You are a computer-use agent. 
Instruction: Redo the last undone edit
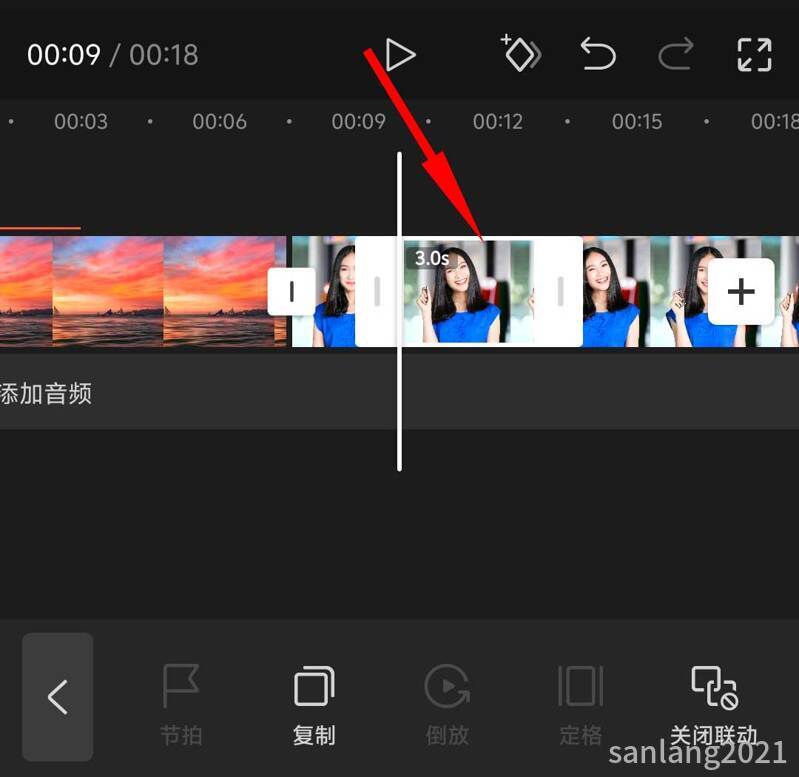(676, 53)
